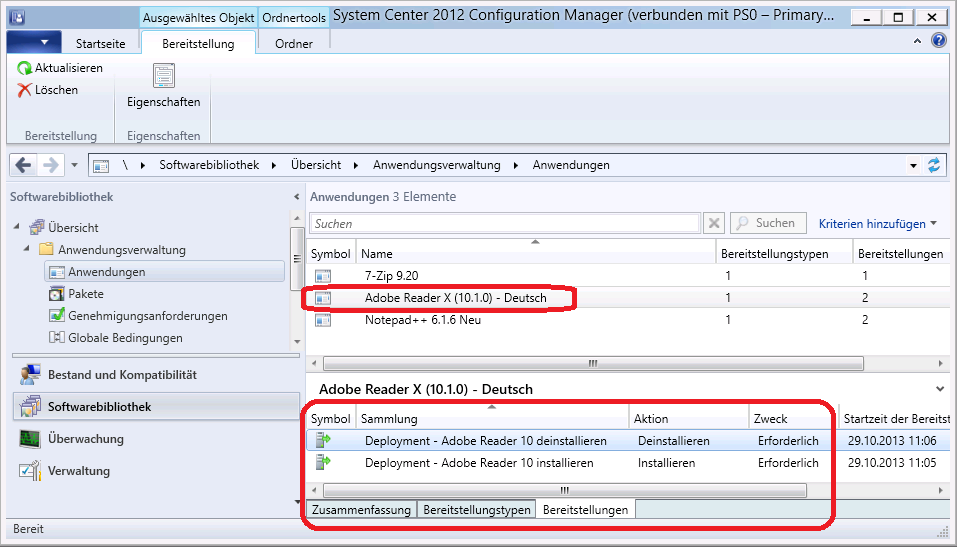
Task: Click the Verwaltung workspace icon
Action: [30, 471]
